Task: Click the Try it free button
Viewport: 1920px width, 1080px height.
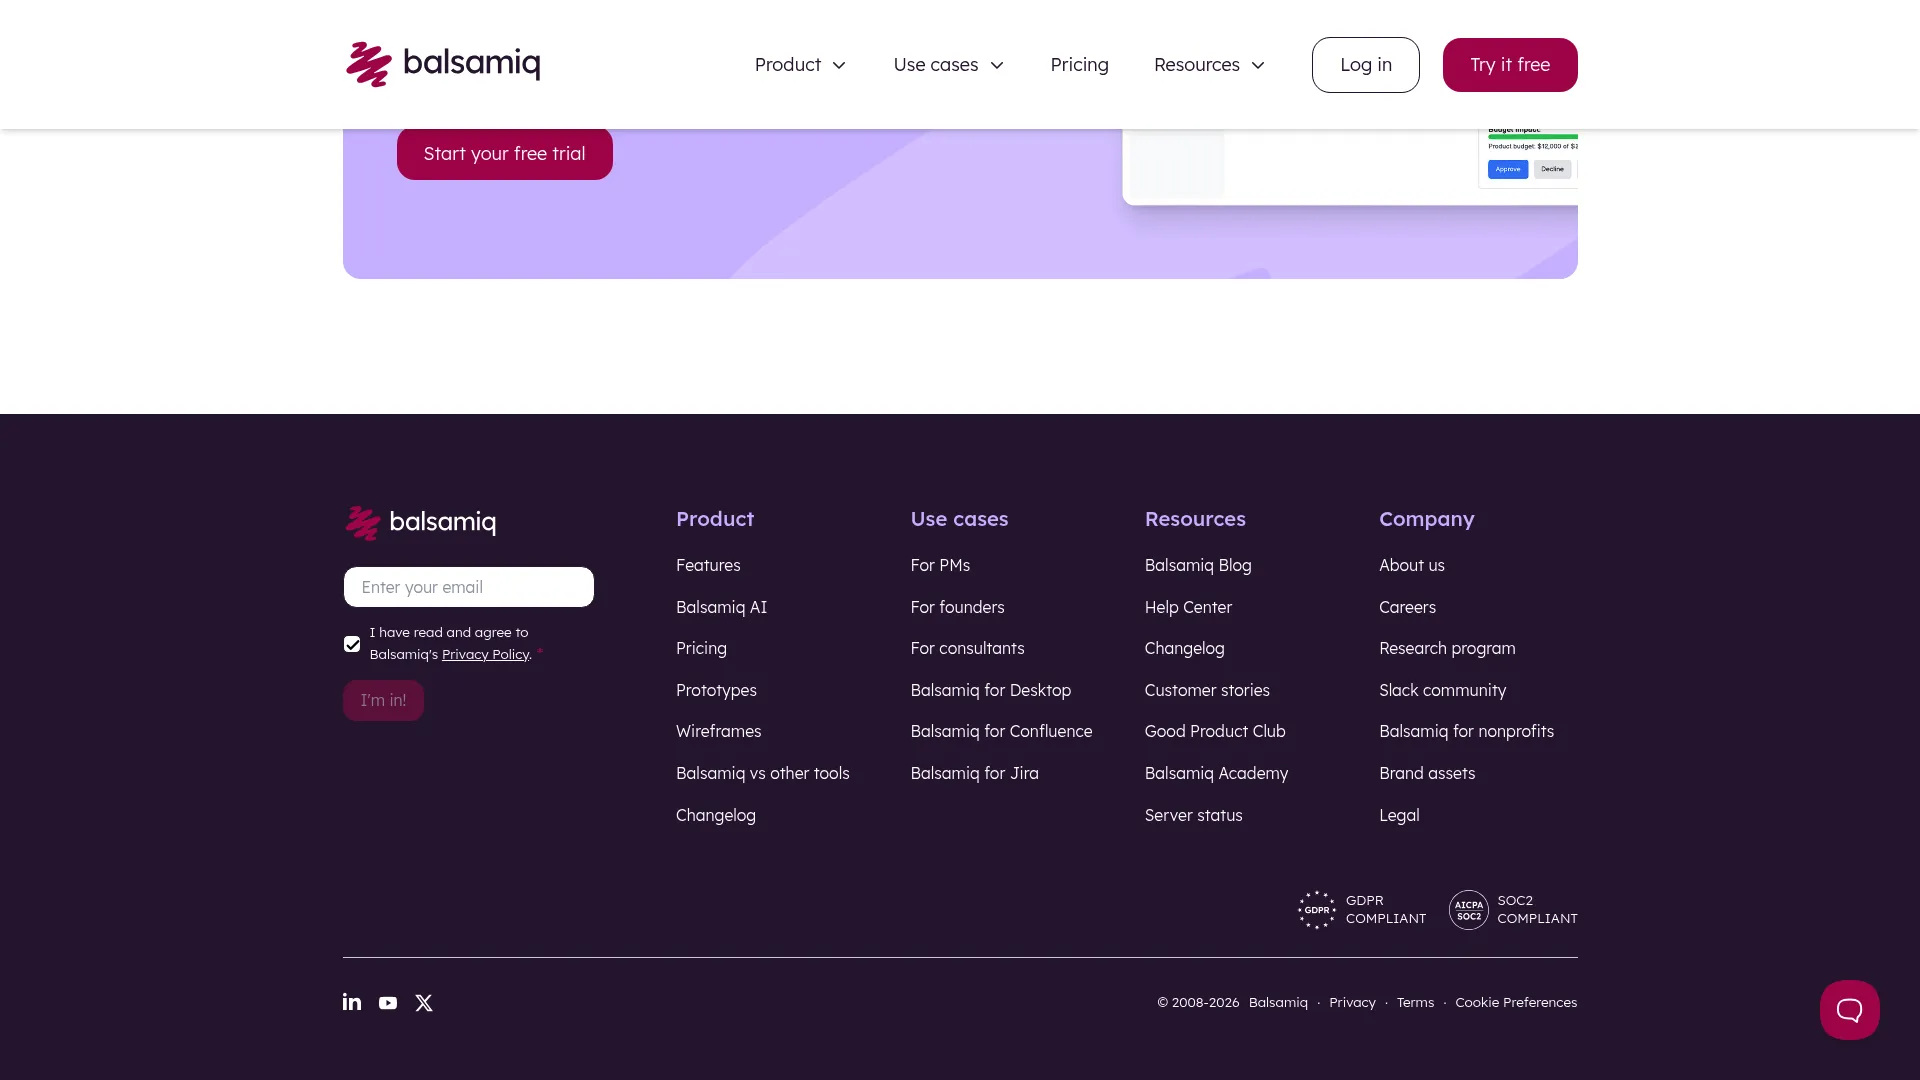Action: point(1510,65)
